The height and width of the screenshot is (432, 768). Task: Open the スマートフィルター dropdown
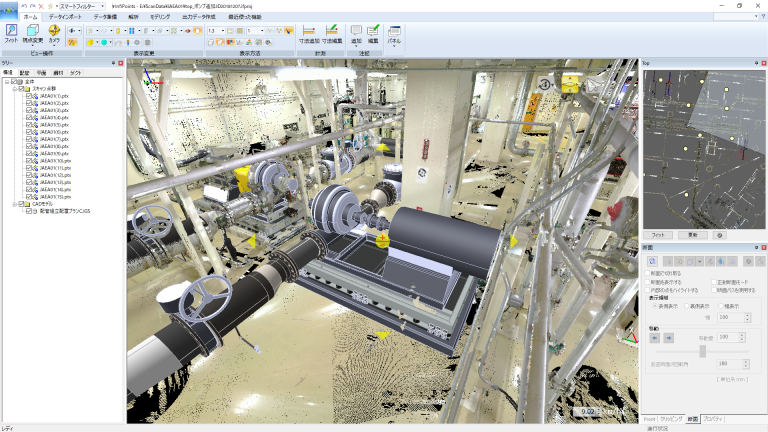point(81,6)
